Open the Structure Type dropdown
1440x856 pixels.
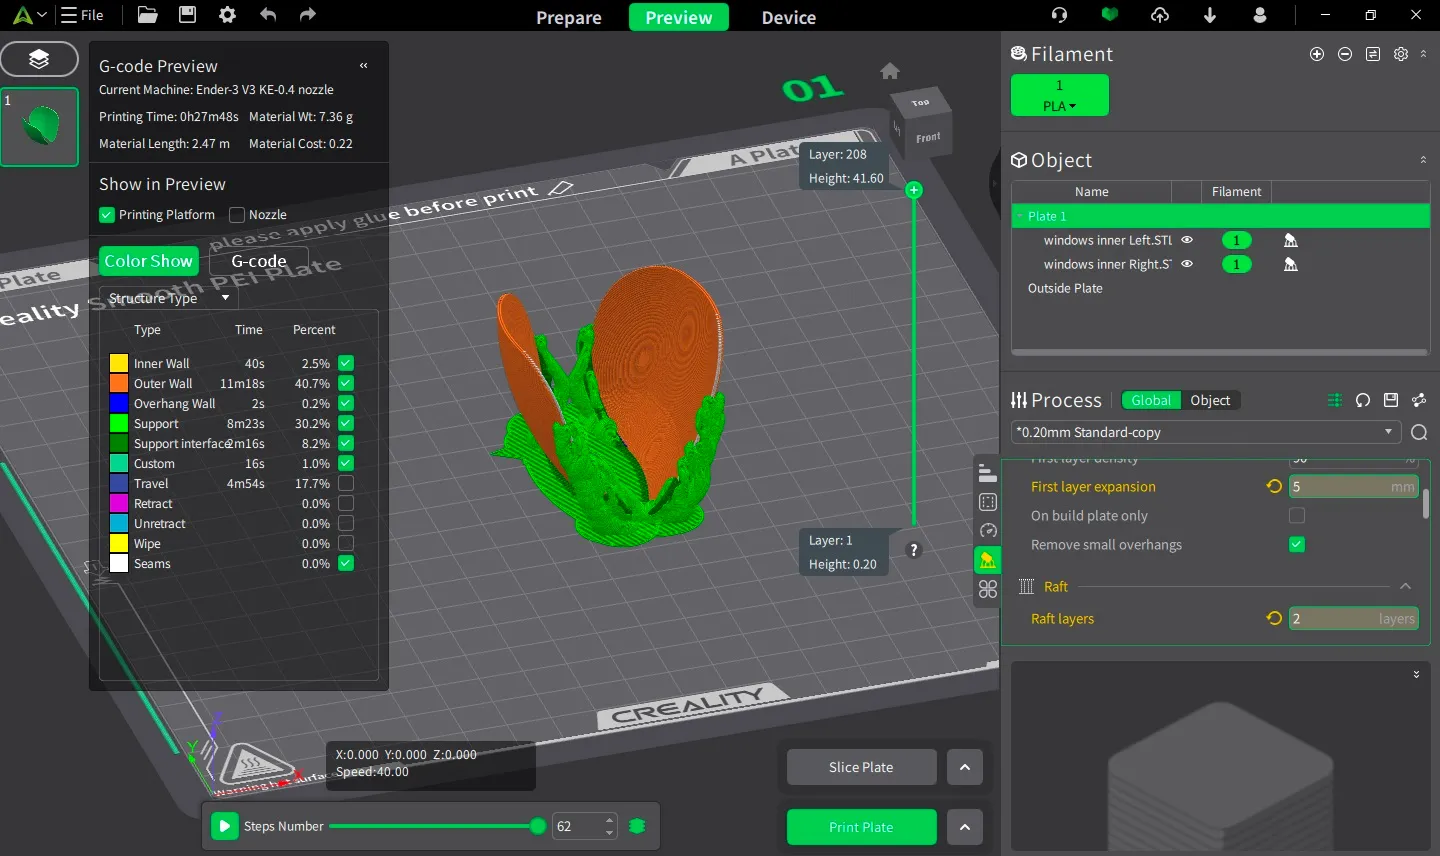point(169,298)
